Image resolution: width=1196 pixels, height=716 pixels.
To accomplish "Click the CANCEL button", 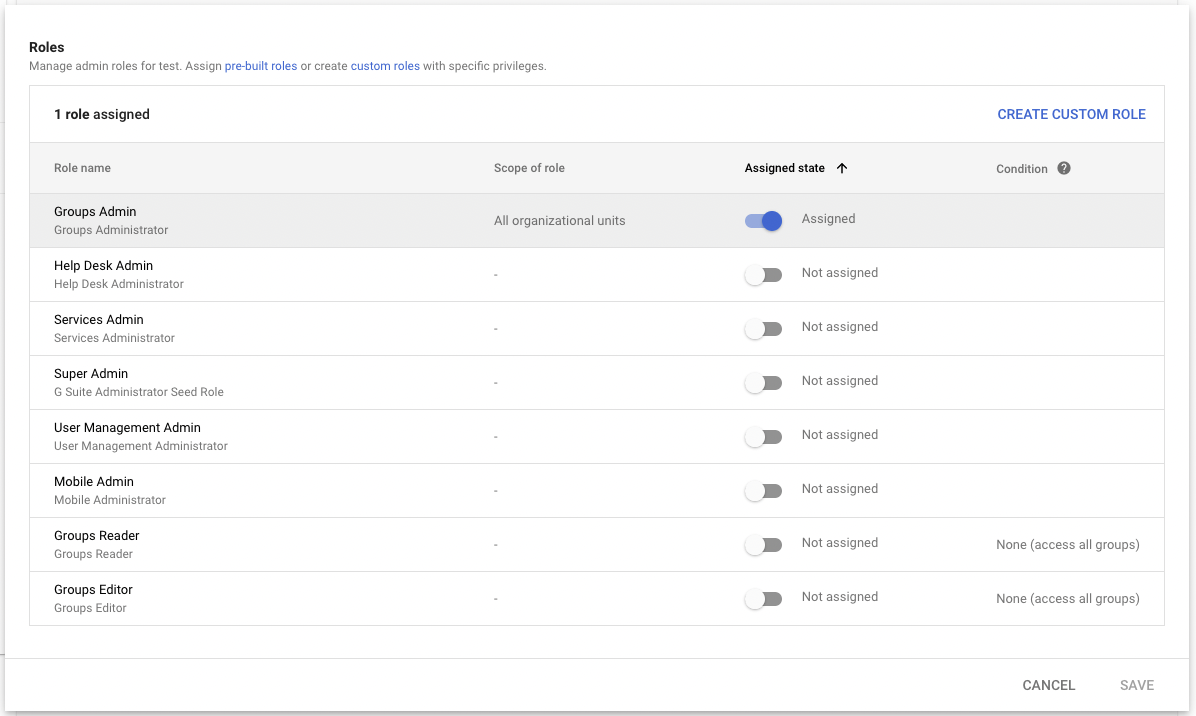I will (1049, 685).
